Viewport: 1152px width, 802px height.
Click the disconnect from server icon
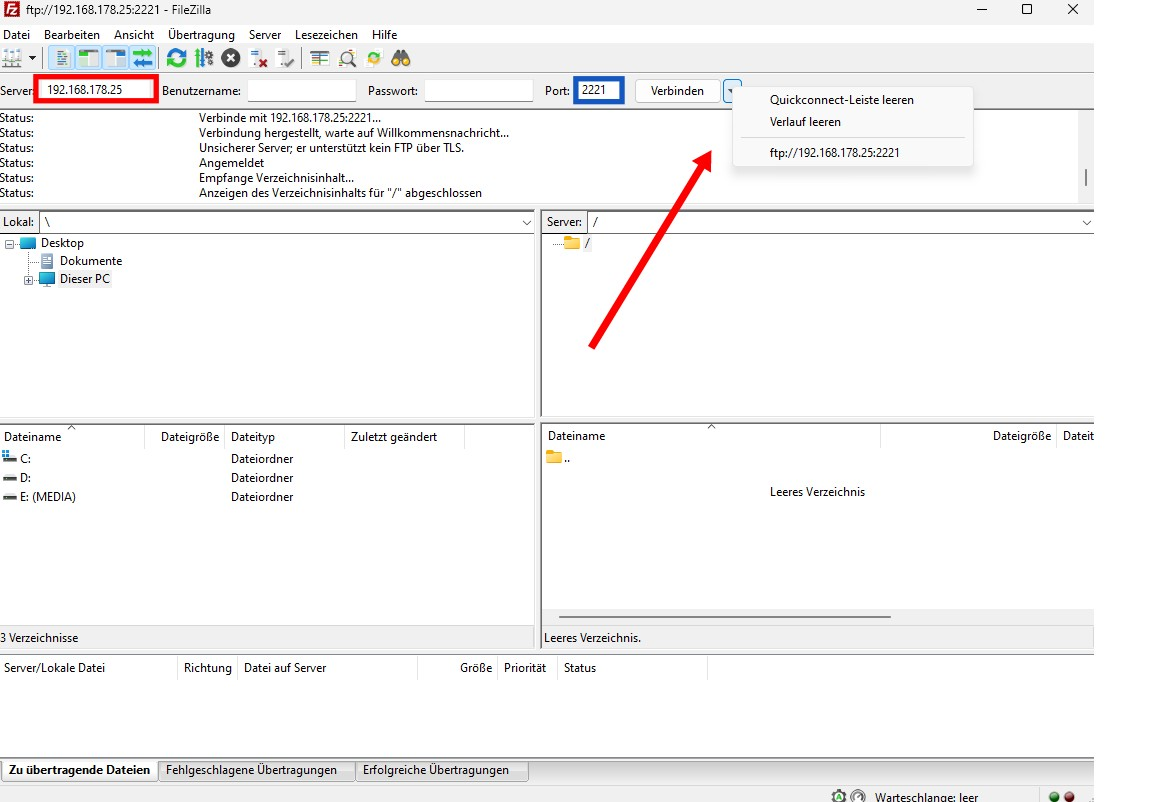pyautogui.click(x=259, y=58)
